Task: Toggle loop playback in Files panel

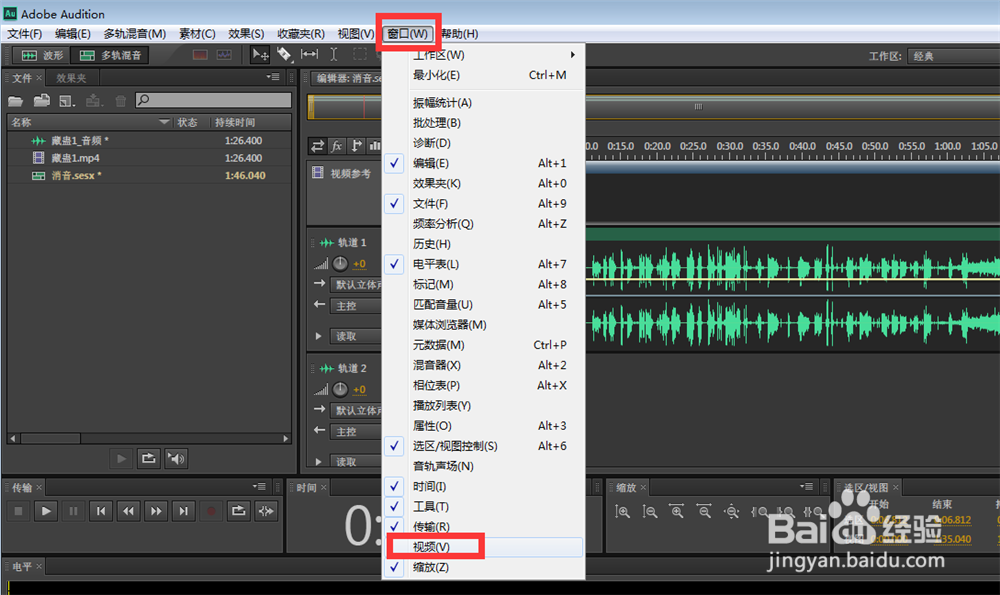Action: coord(149,459)
